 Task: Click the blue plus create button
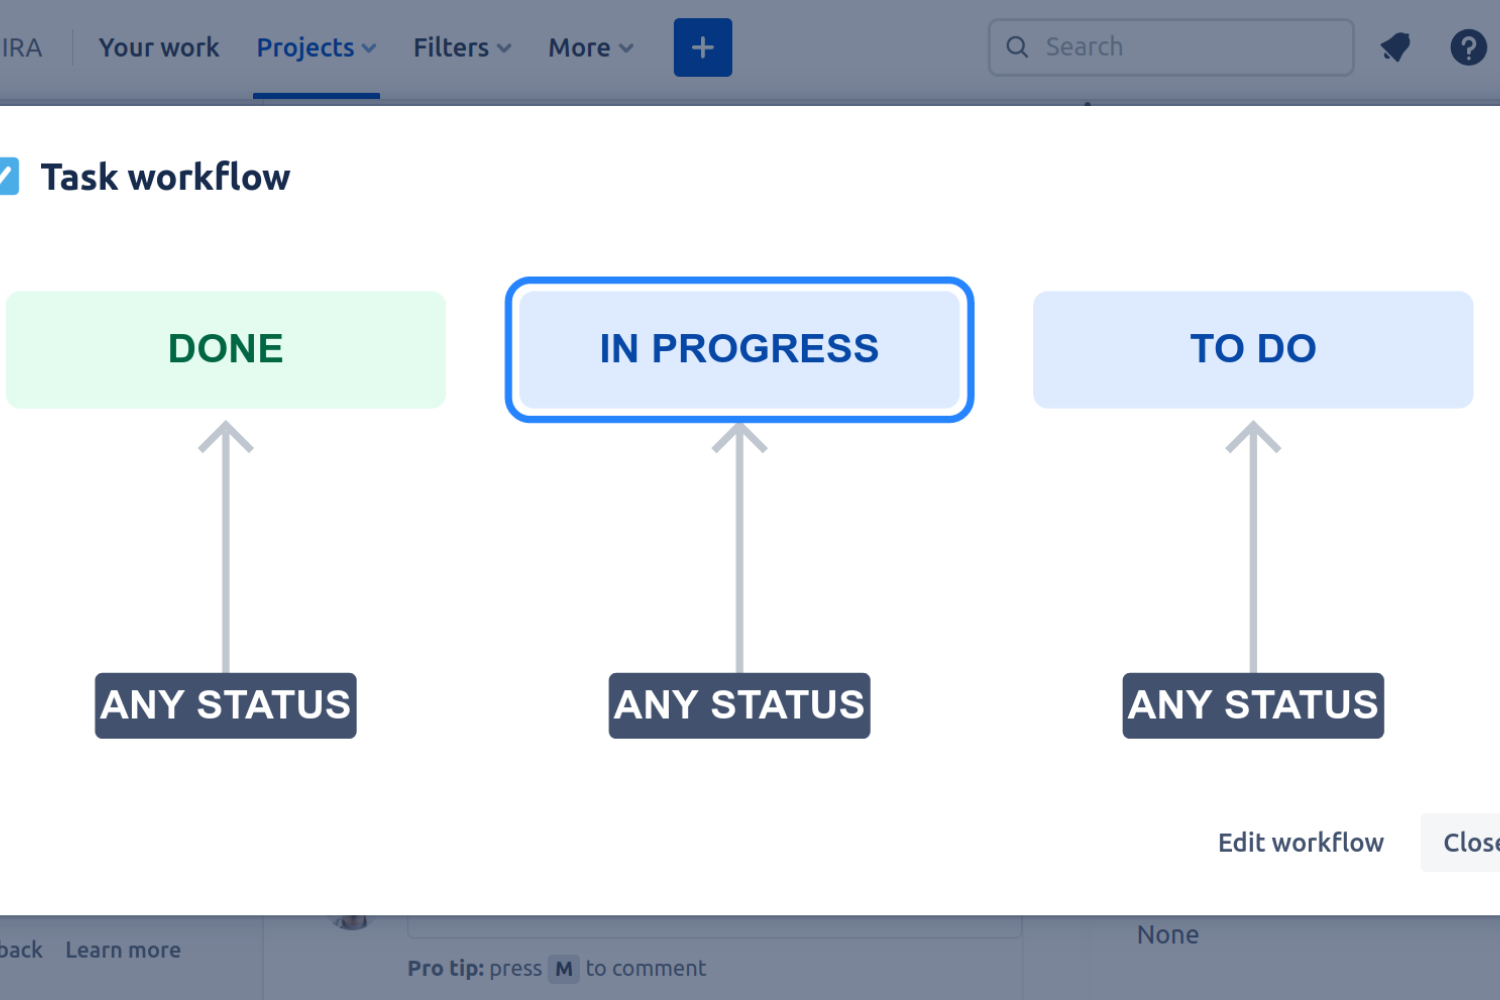[702, 47]
